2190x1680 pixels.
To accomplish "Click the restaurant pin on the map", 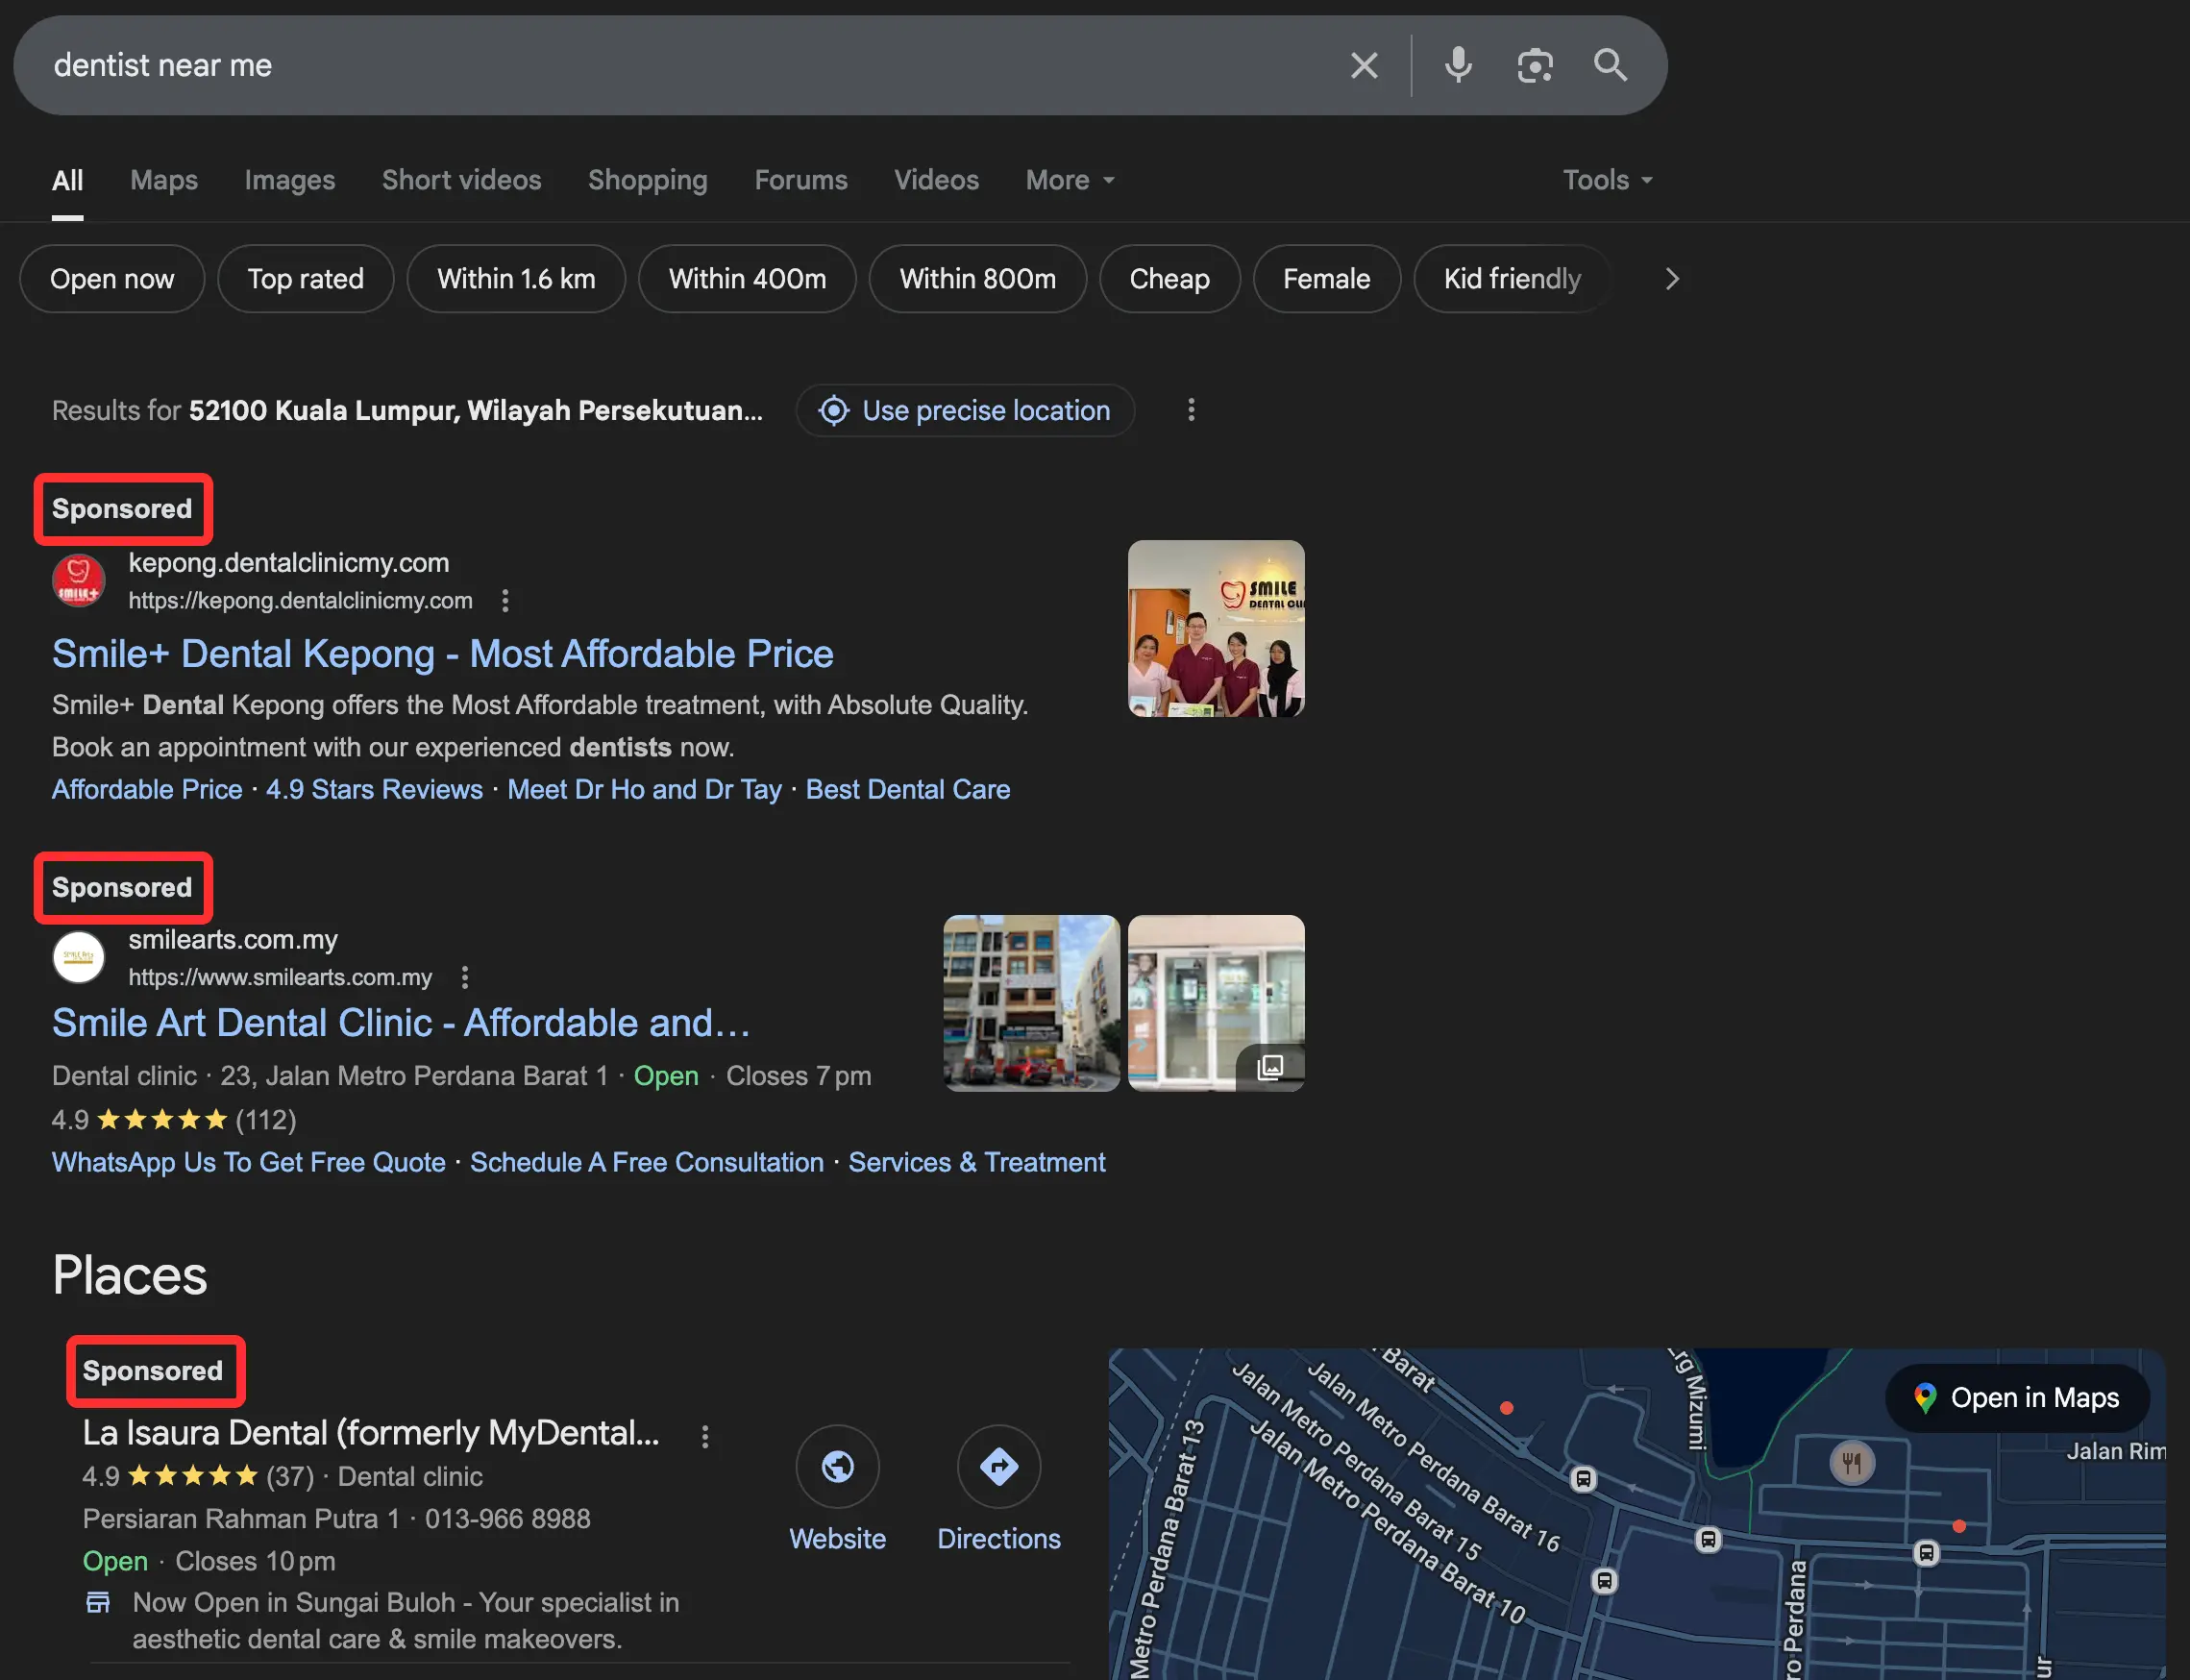I will point(1851,1463).
